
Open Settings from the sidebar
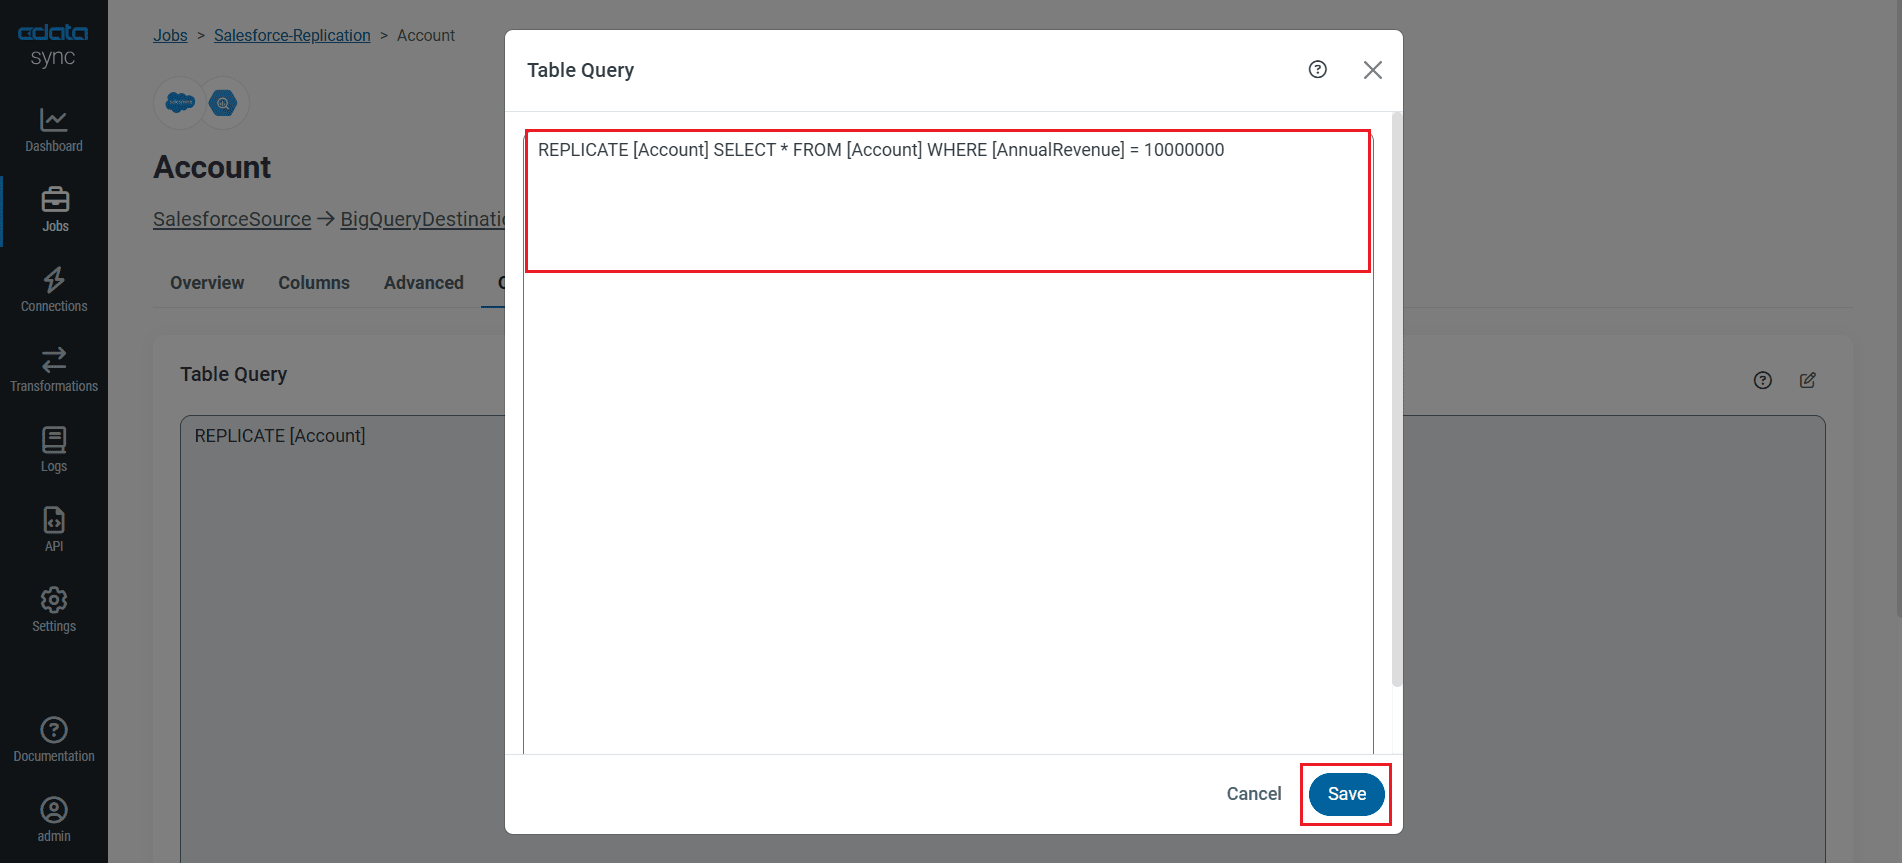click(54, 610)
